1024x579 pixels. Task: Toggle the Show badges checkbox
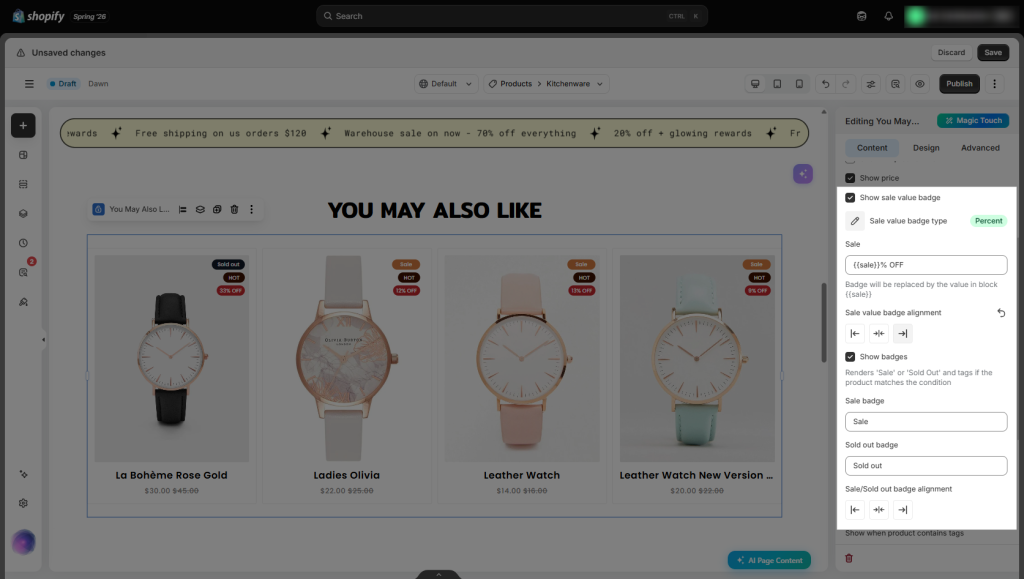coord(850,356)
